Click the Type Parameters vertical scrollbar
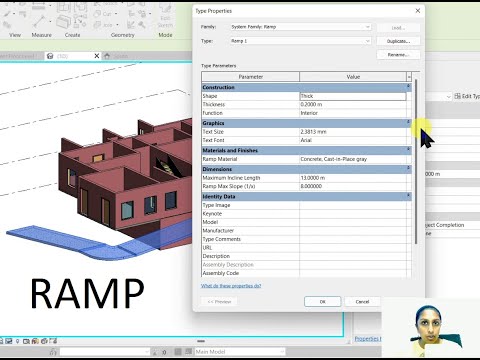Screen dimensions: 480x360 [x=416, y=161]
